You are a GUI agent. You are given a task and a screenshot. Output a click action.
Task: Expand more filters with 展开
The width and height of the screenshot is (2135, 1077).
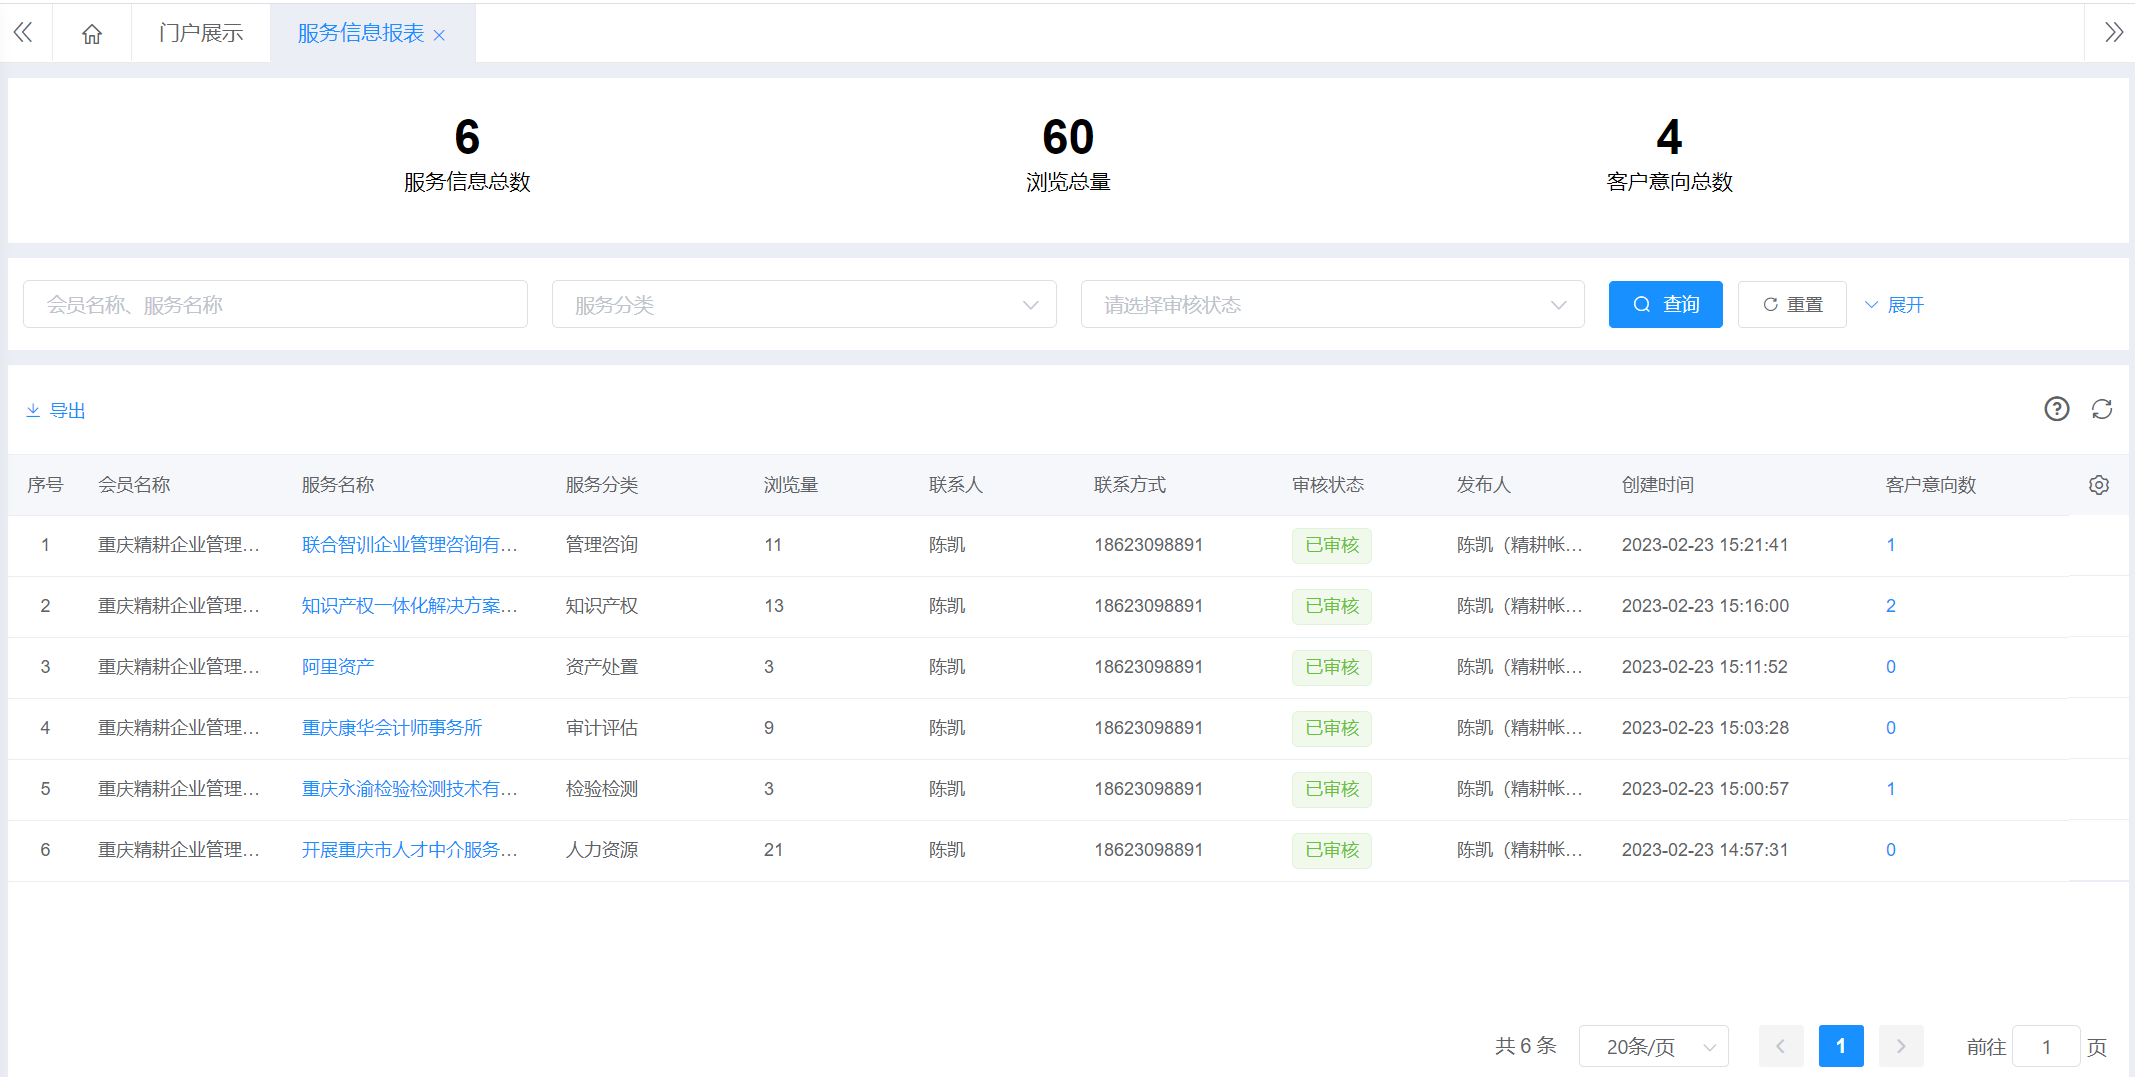[1894, 305]
